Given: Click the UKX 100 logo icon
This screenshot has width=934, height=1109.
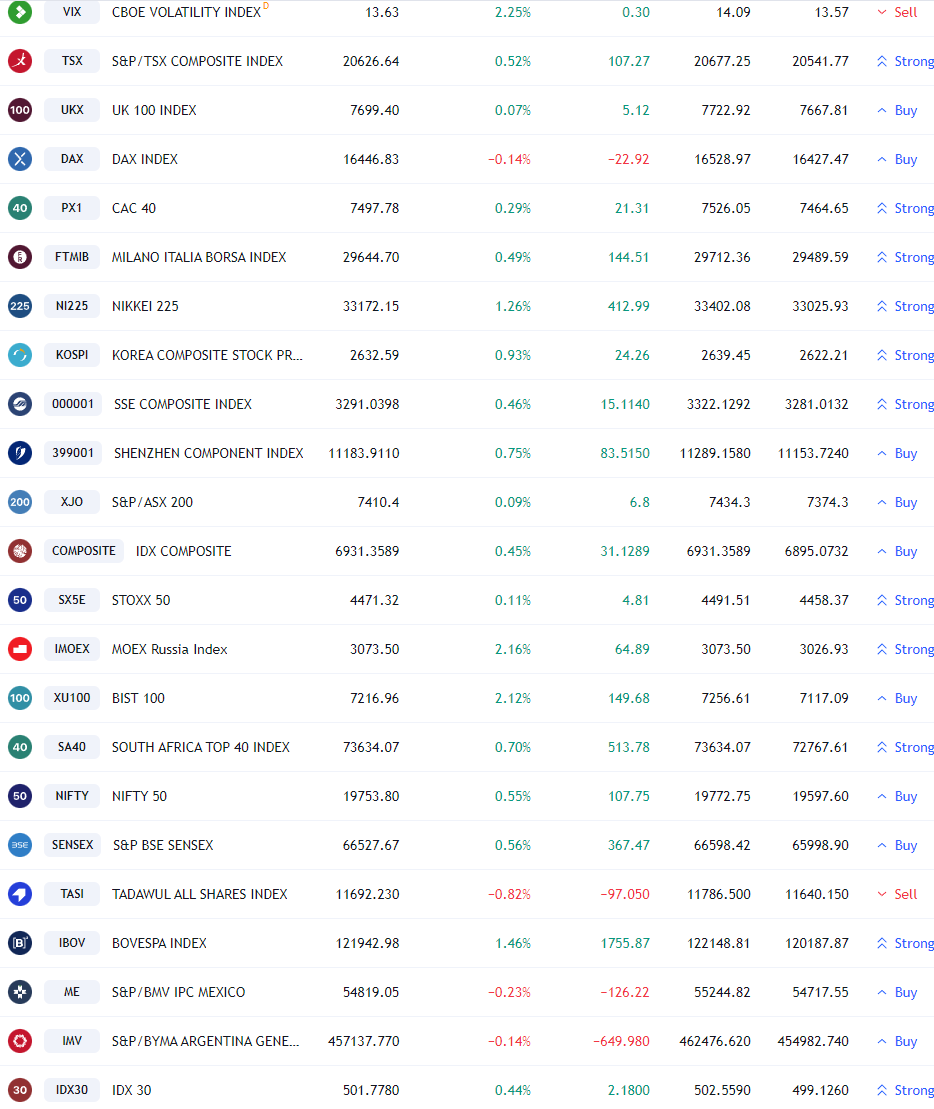Looking at the screenshot, I should pyautogui.click(x=20, y=110).
